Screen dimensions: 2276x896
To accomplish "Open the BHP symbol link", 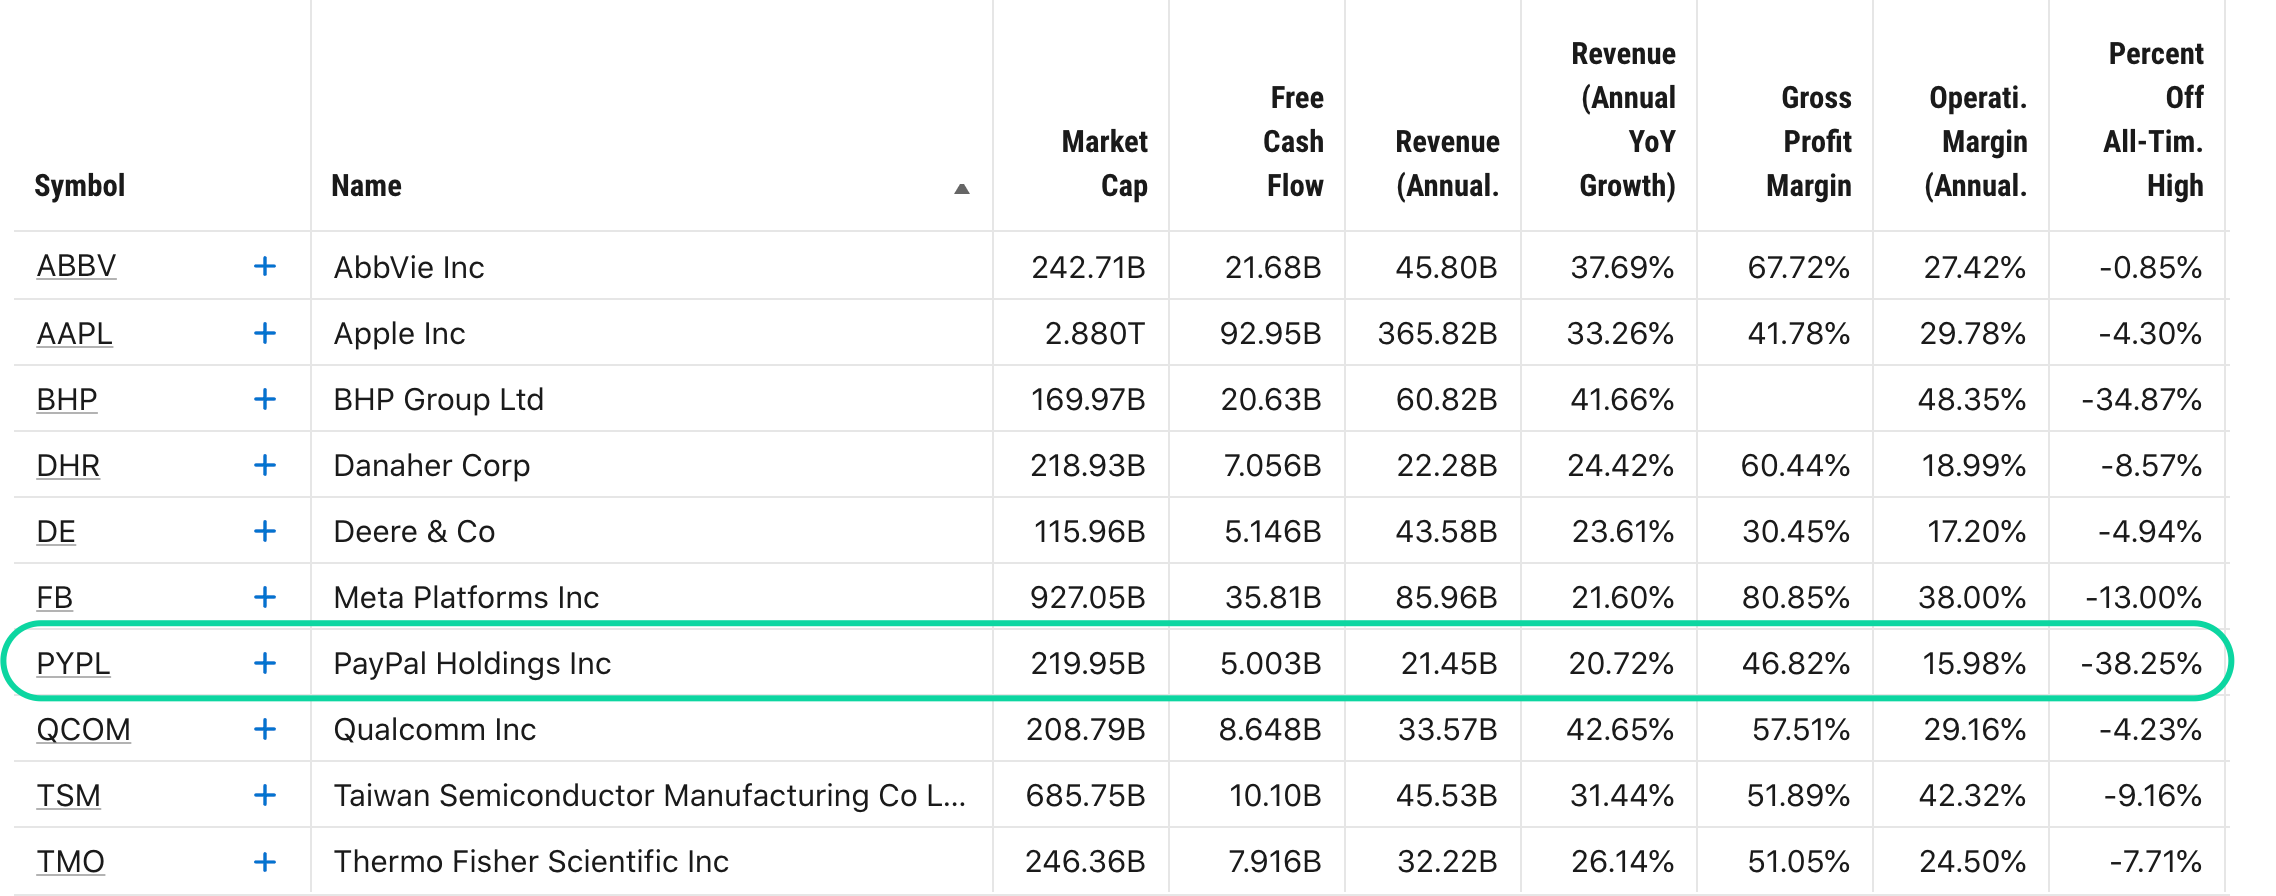I will coord(67,398).
